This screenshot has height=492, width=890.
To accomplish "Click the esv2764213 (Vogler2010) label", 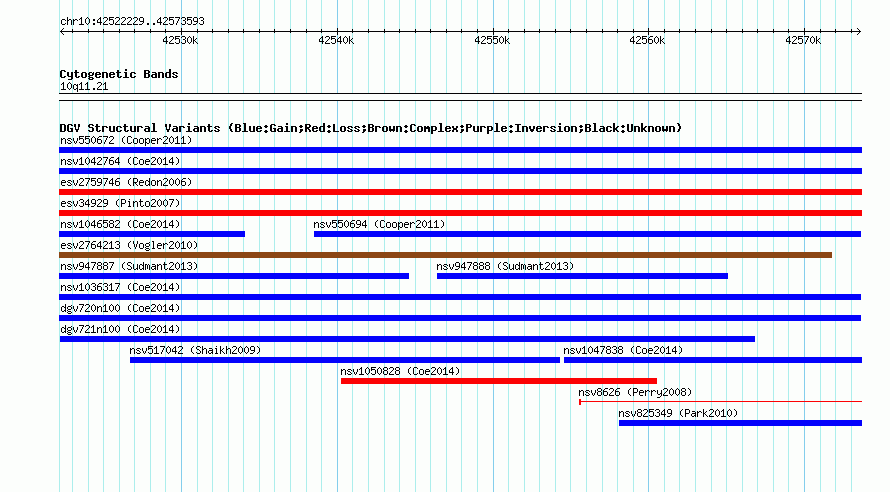I will pyautogui.click(x=129, y=245).
